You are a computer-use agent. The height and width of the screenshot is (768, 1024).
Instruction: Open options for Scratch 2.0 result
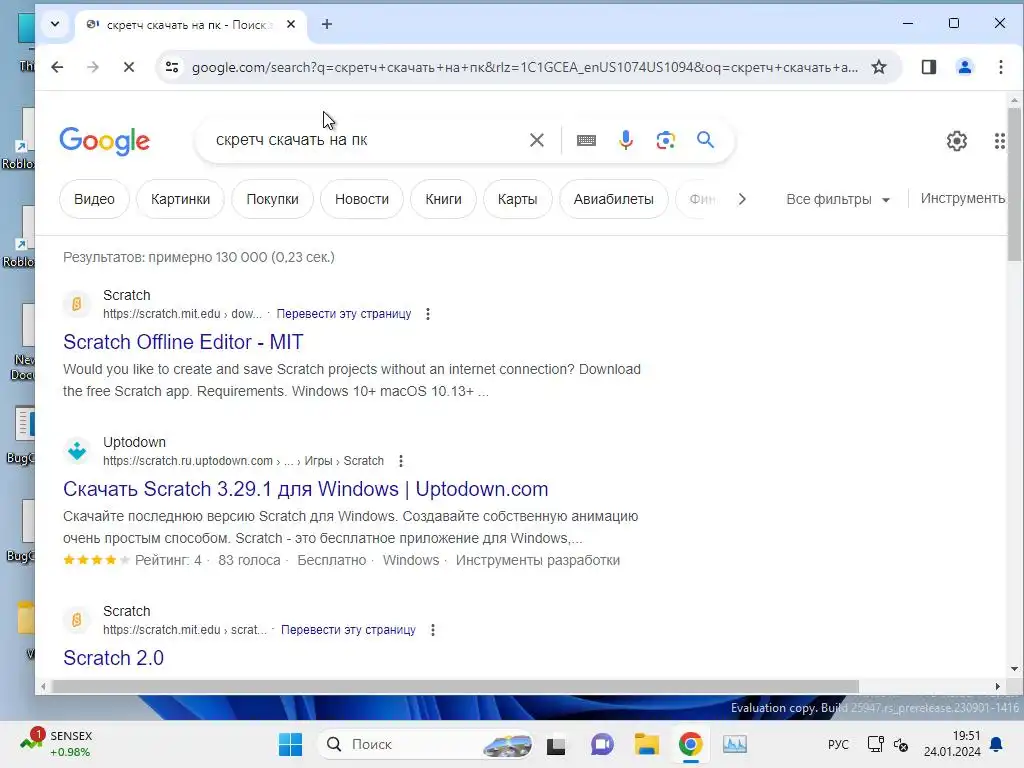[x=432, y=630]
